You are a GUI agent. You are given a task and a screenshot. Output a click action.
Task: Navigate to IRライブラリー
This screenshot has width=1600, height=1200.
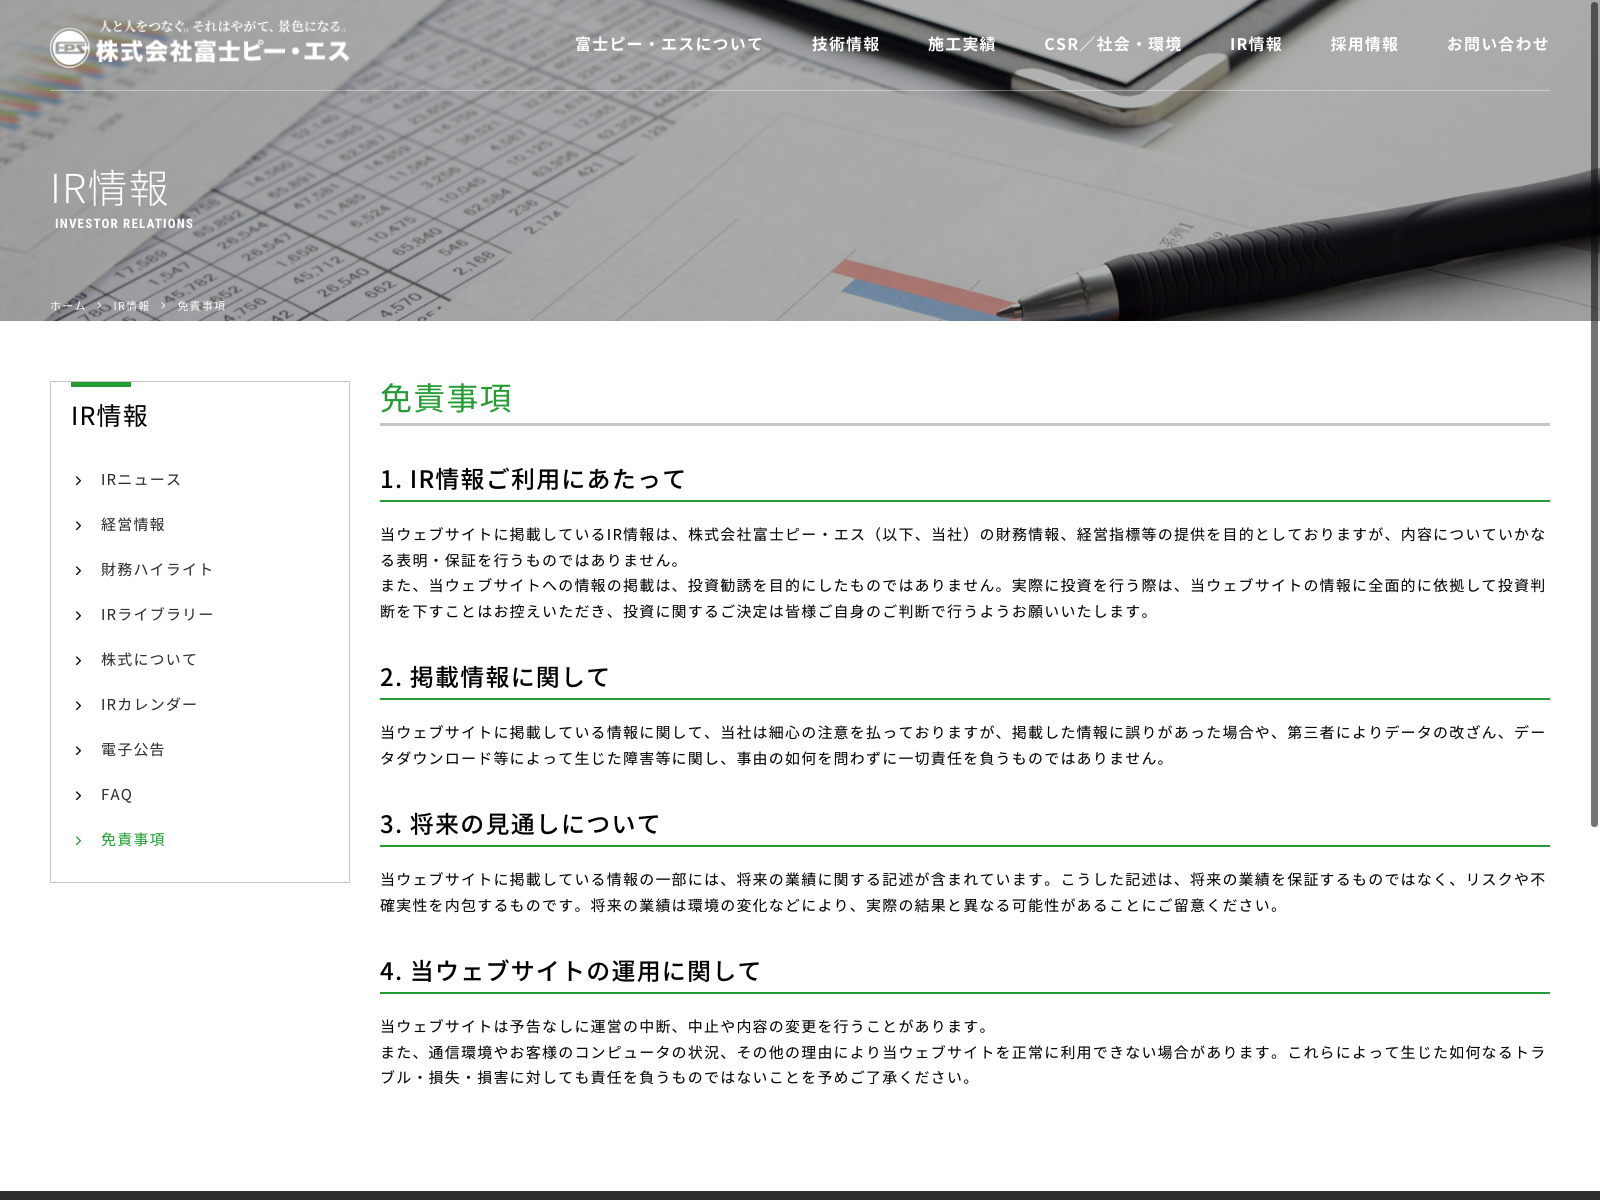tap(157, 615)
